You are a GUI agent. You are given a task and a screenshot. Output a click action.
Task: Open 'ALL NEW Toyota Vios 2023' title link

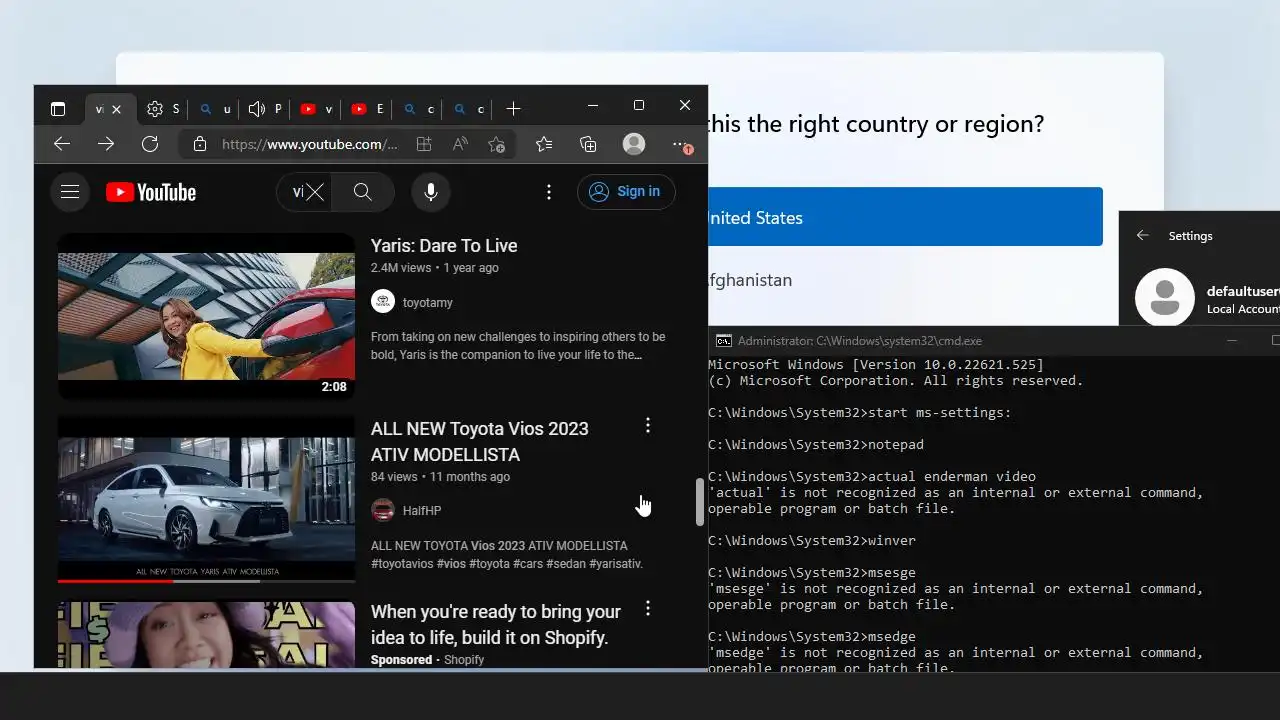(x=480, y=441)
